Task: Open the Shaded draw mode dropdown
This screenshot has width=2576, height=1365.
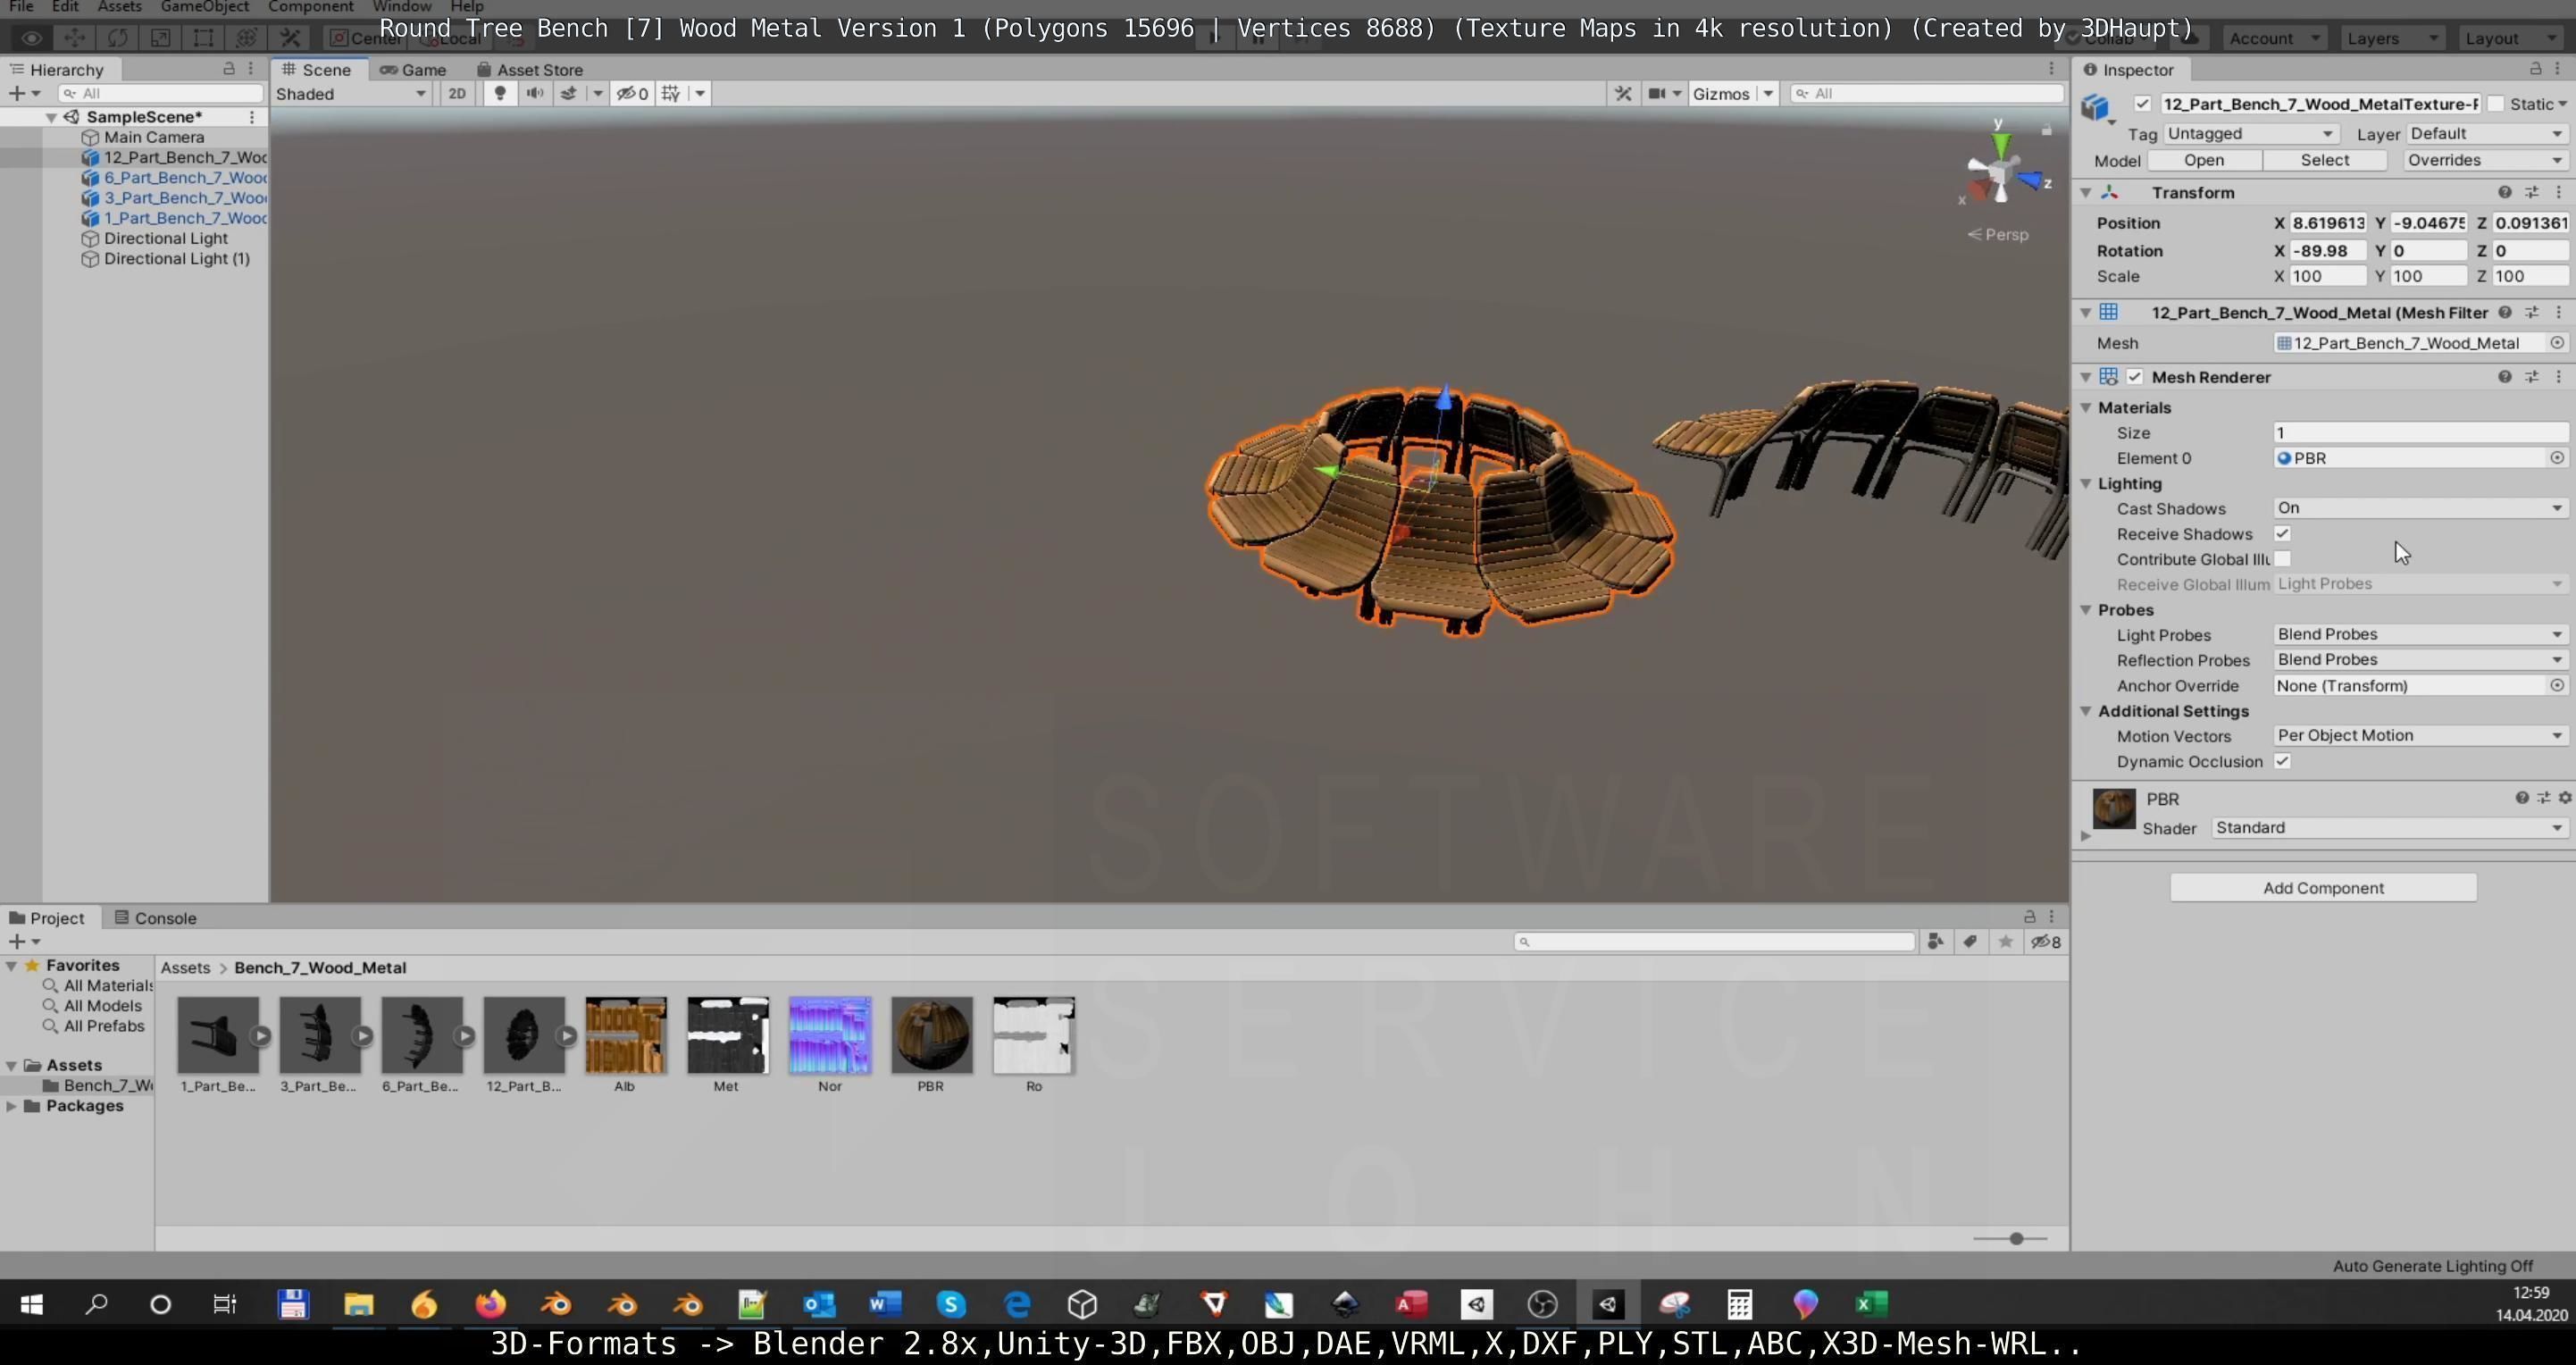Action: click(x=350, y=93)
